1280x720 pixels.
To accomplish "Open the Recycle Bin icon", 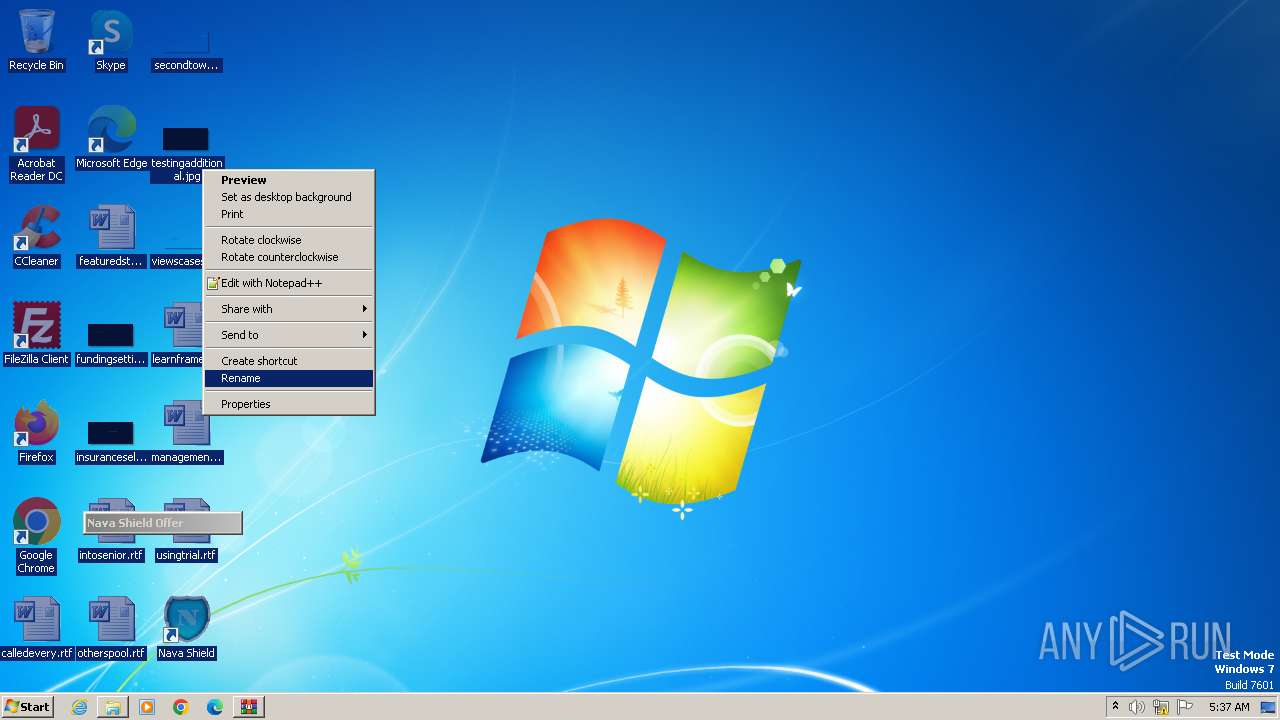I will coord(36,40).
